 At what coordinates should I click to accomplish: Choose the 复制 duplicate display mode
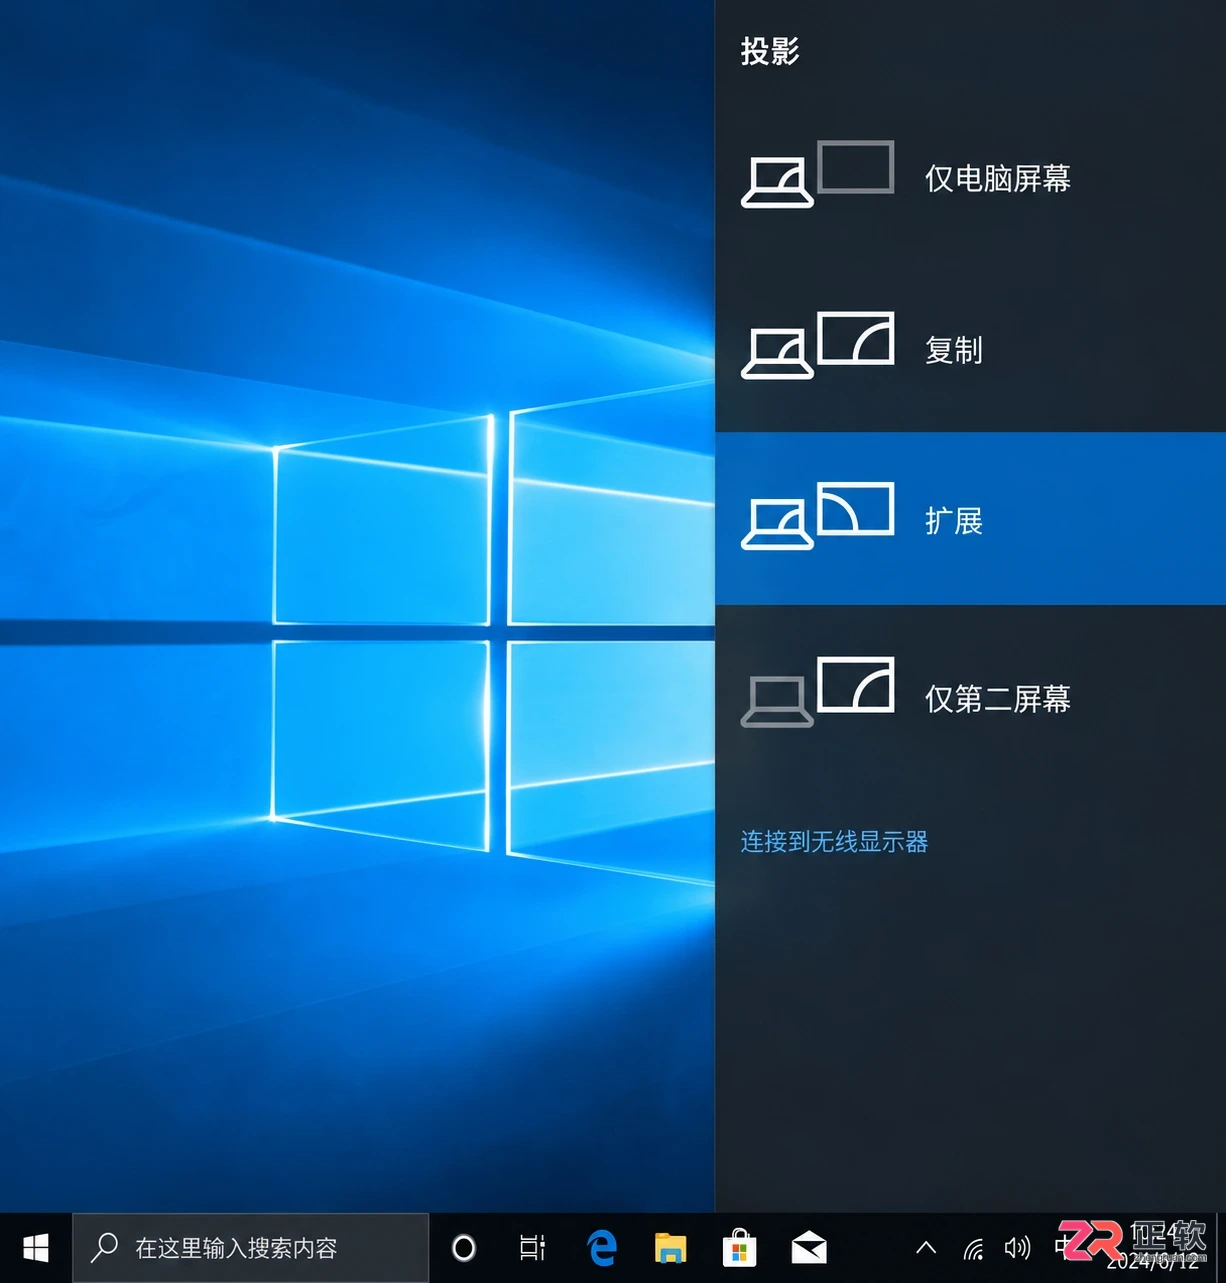(x=970, y=349)
